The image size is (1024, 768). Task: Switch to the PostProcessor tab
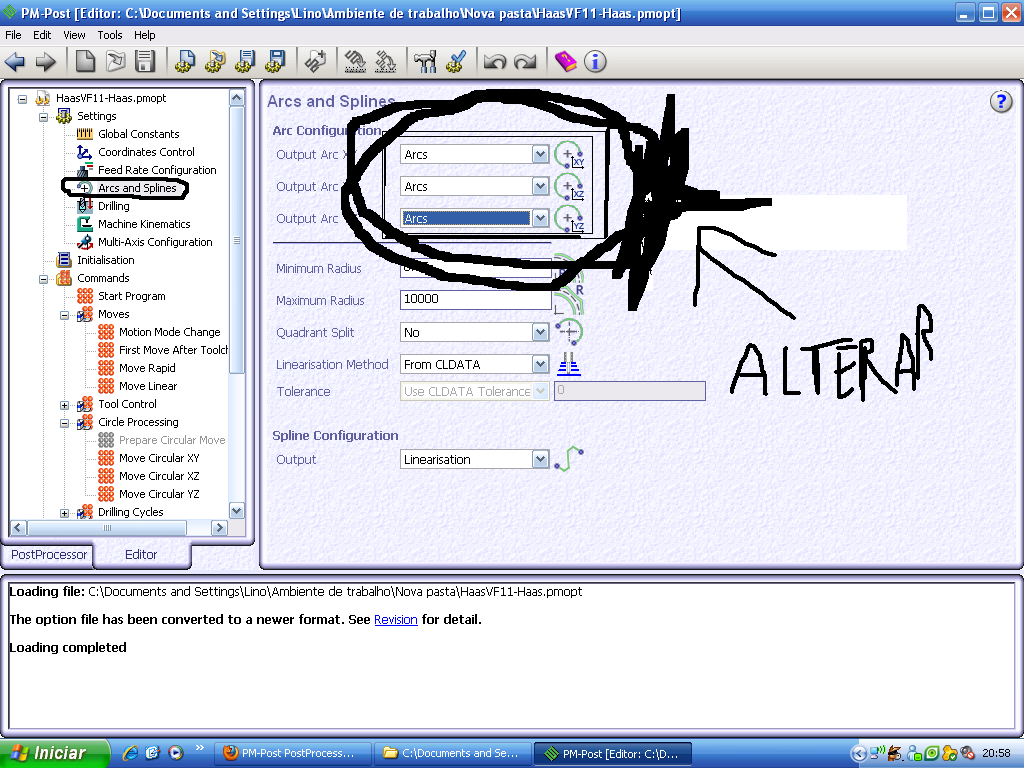(48, 554)
